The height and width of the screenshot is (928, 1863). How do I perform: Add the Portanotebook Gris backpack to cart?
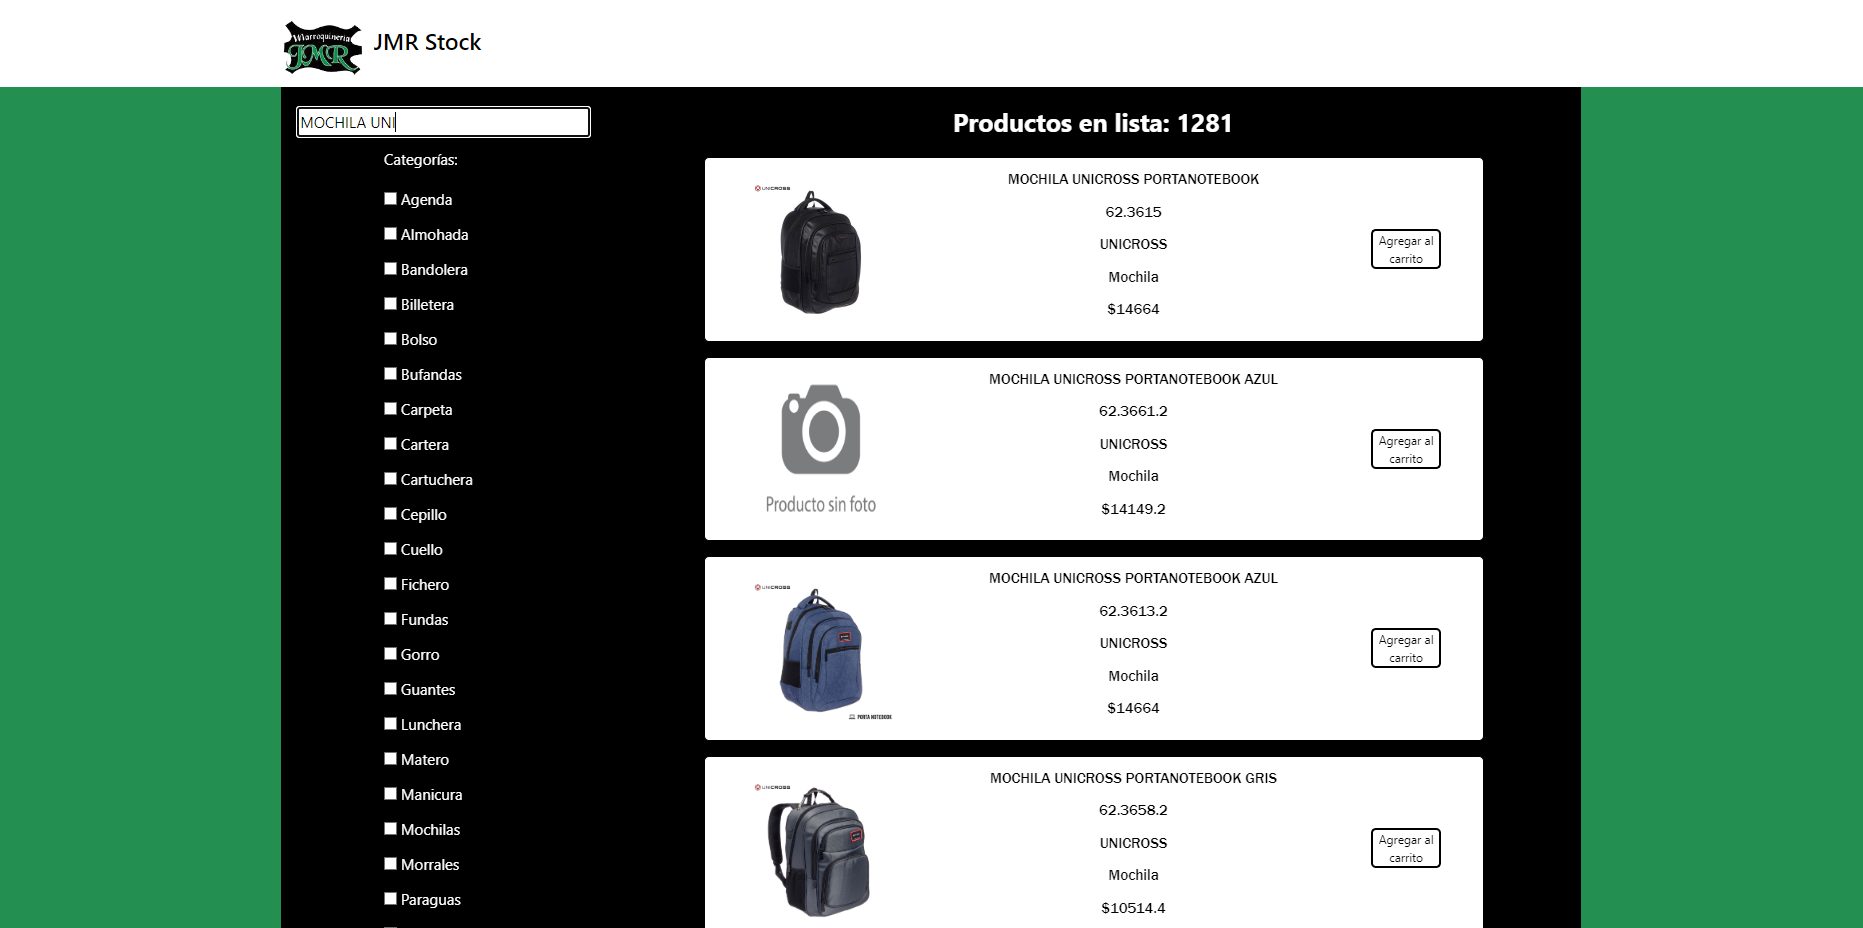1405,848
